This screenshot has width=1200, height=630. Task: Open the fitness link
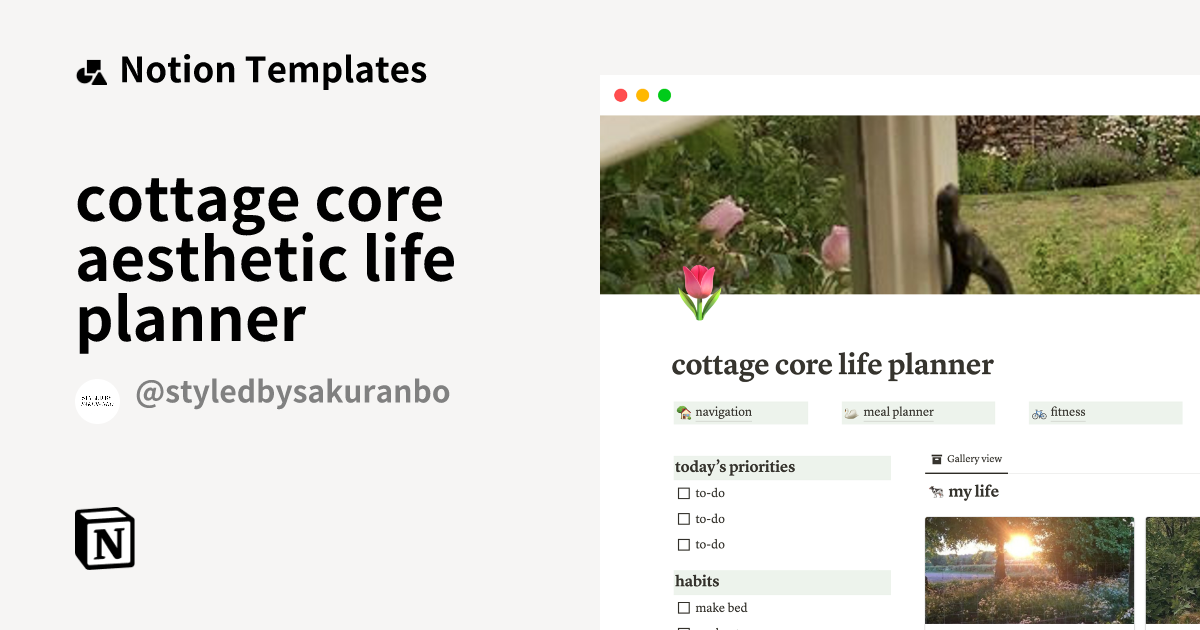click(x=1067, y=412)
